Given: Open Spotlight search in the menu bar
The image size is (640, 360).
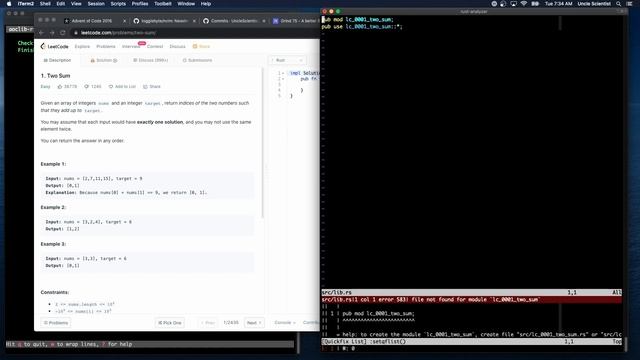Looking at the screenshot, I should click(618, 4).
